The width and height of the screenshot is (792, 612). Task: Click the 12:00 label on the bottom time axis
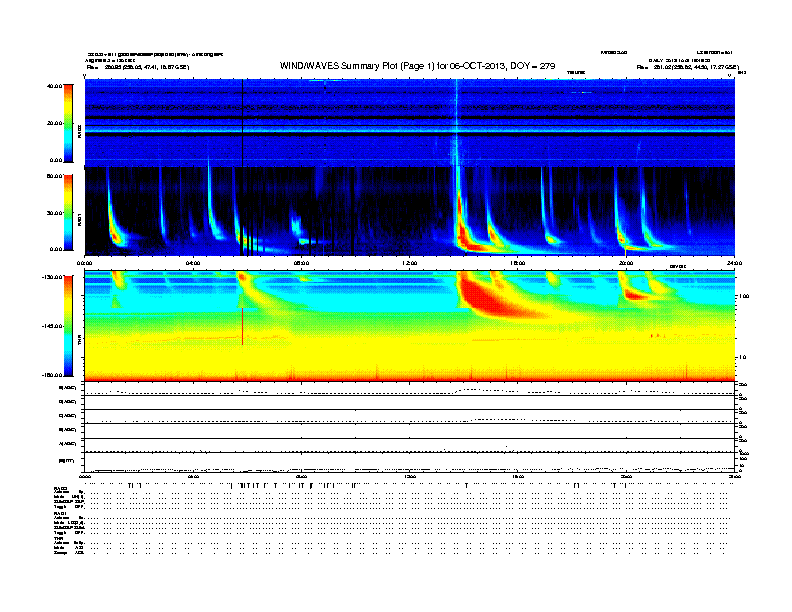[x=410, y=476]
